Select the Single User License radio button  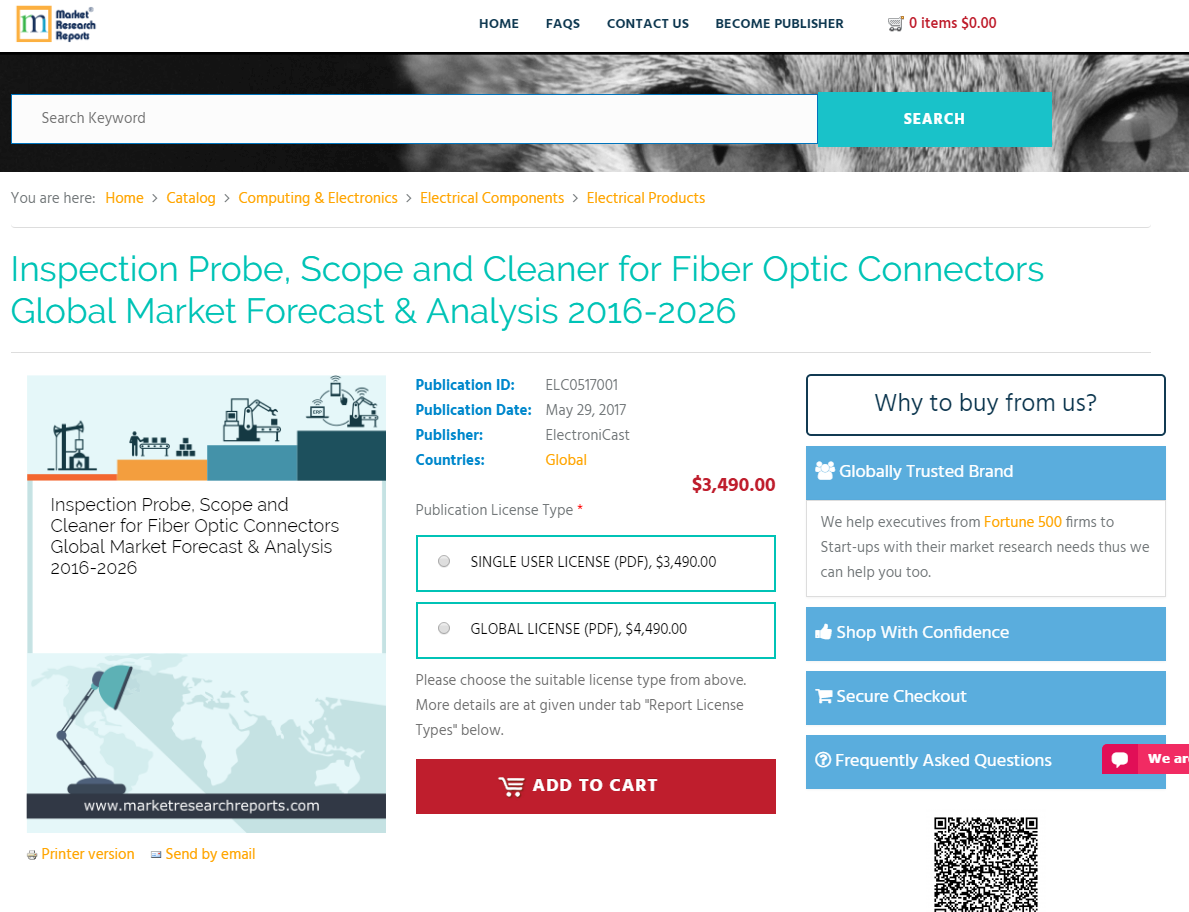444,562
